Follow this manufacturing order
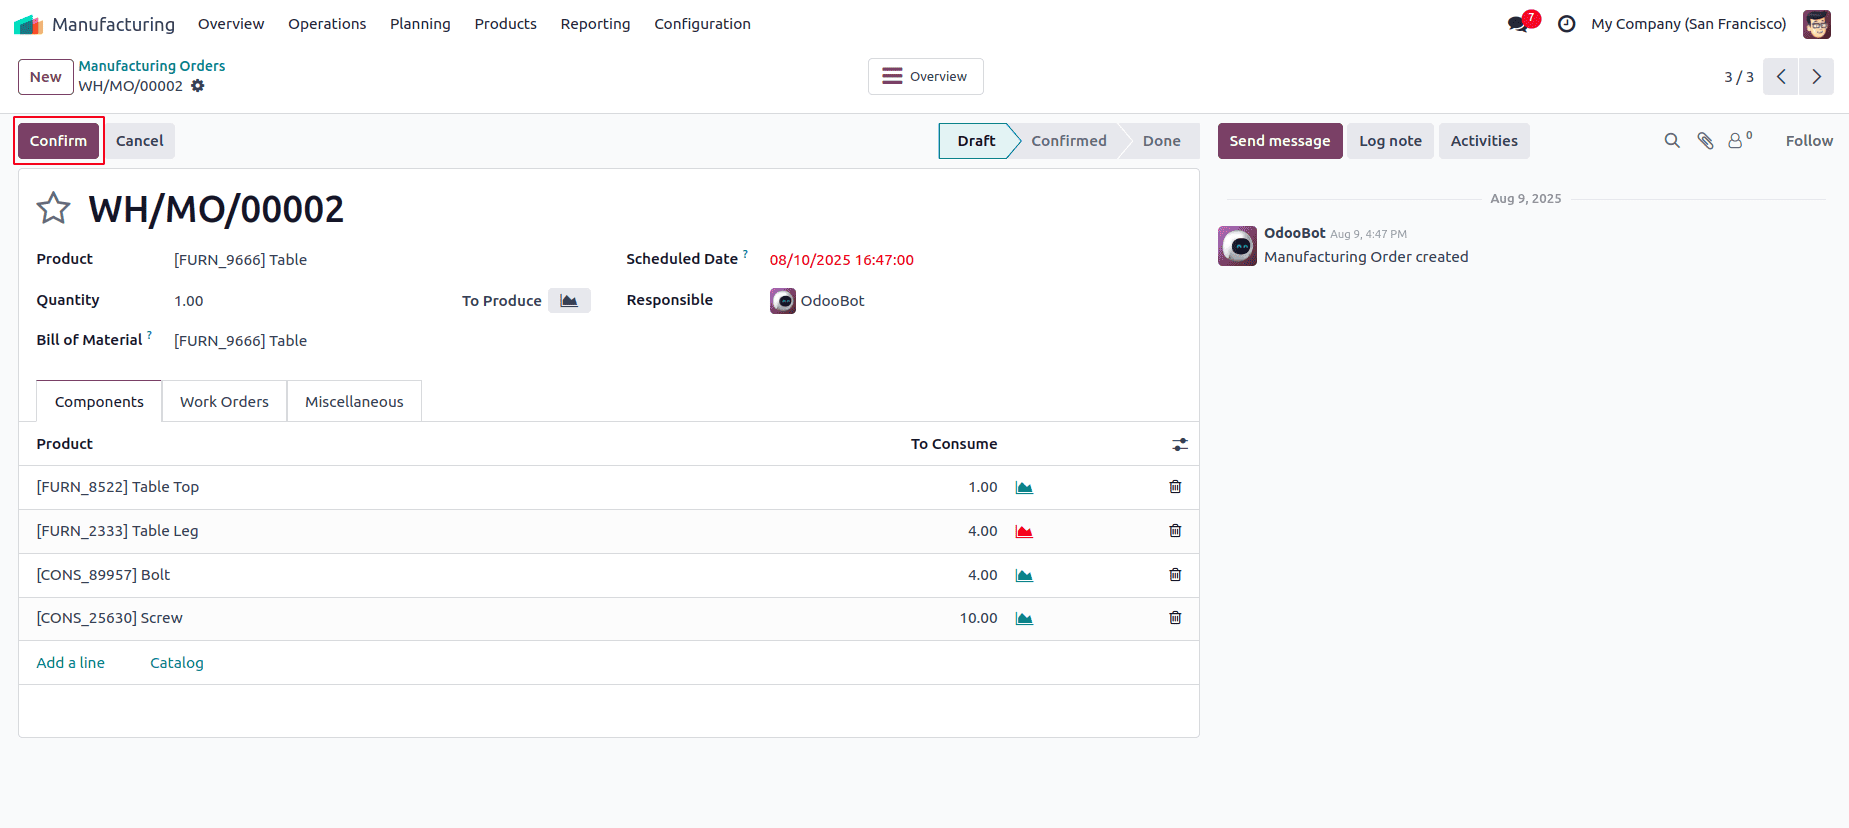This screenshot has height=828, width=1849. click(1809, 141)
